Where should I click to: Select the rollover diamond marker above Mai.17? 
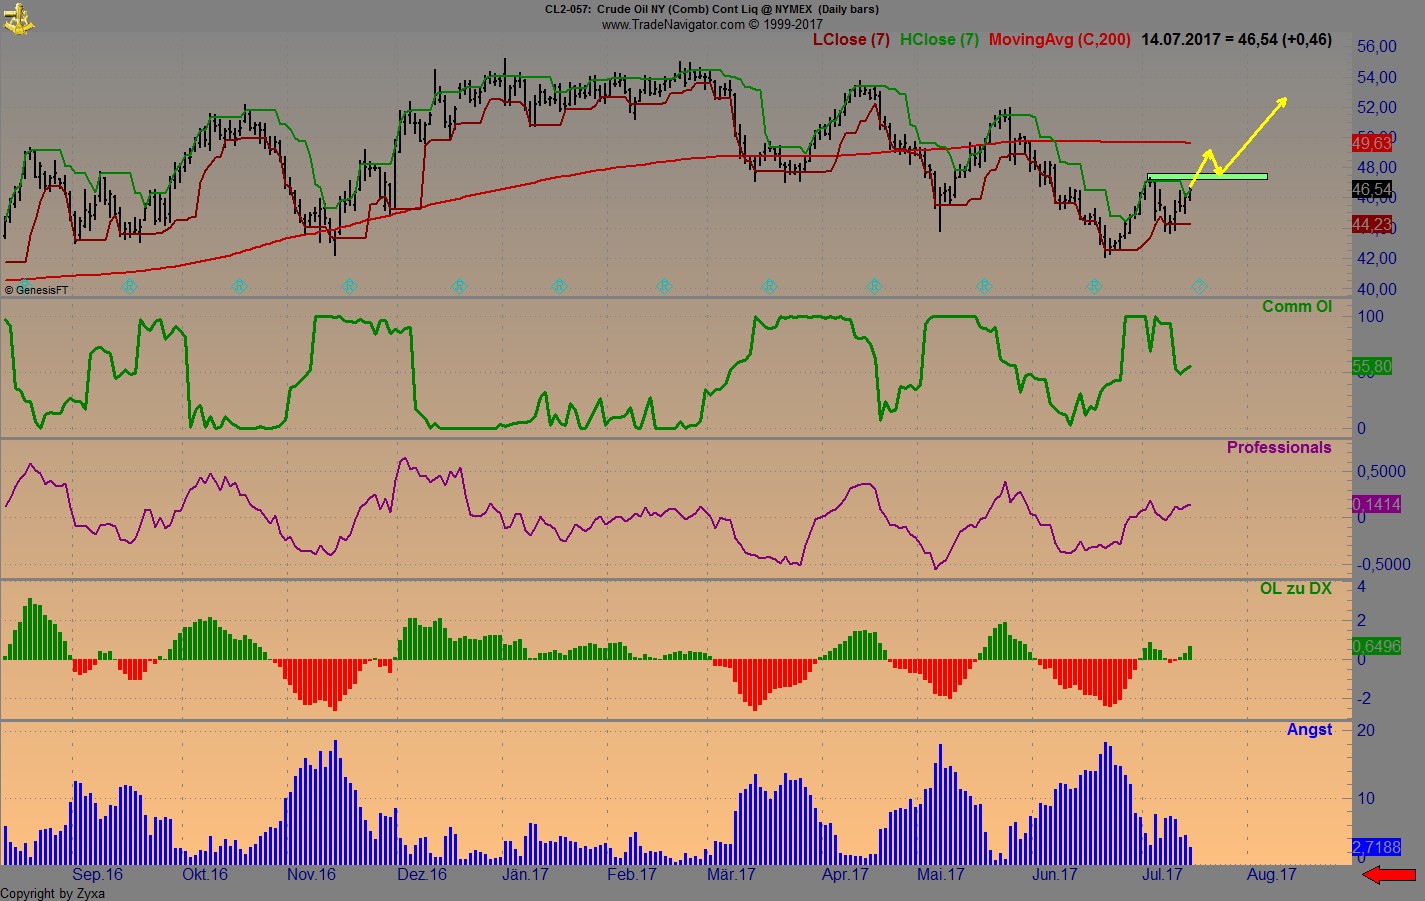[984, 286]
